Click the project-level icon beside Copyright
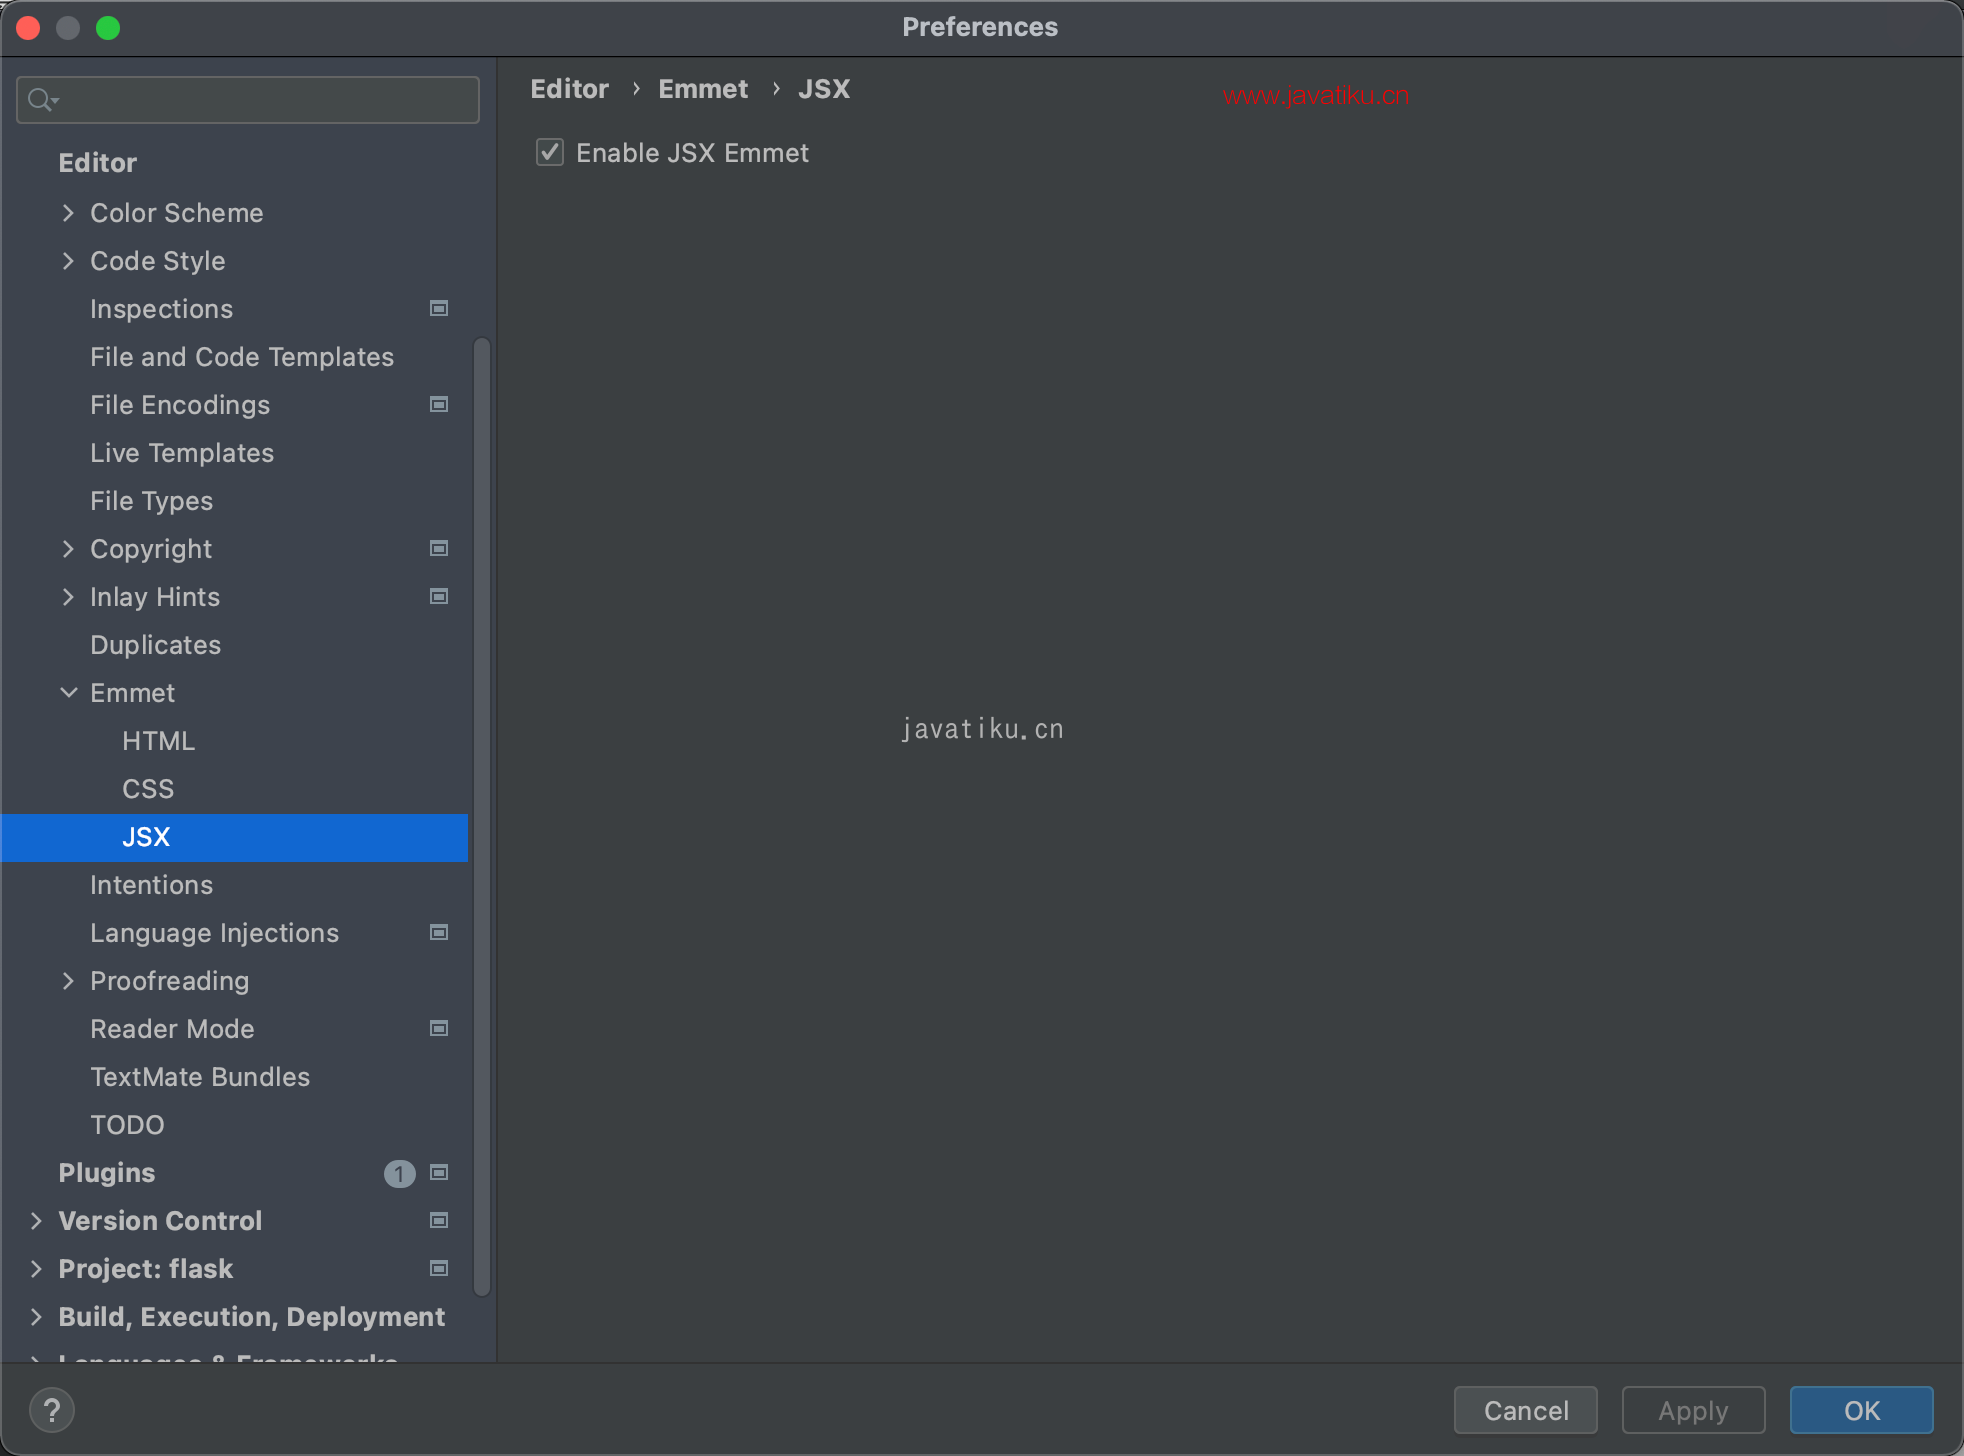The image size is (1964, 1456). coord(438,548)
